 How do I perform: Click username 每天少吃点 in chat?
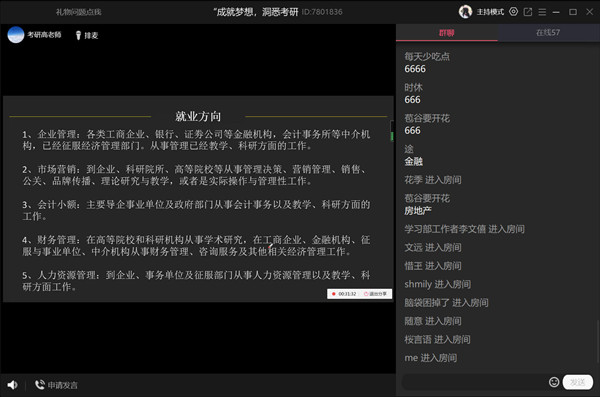click(x=427, y=57)
